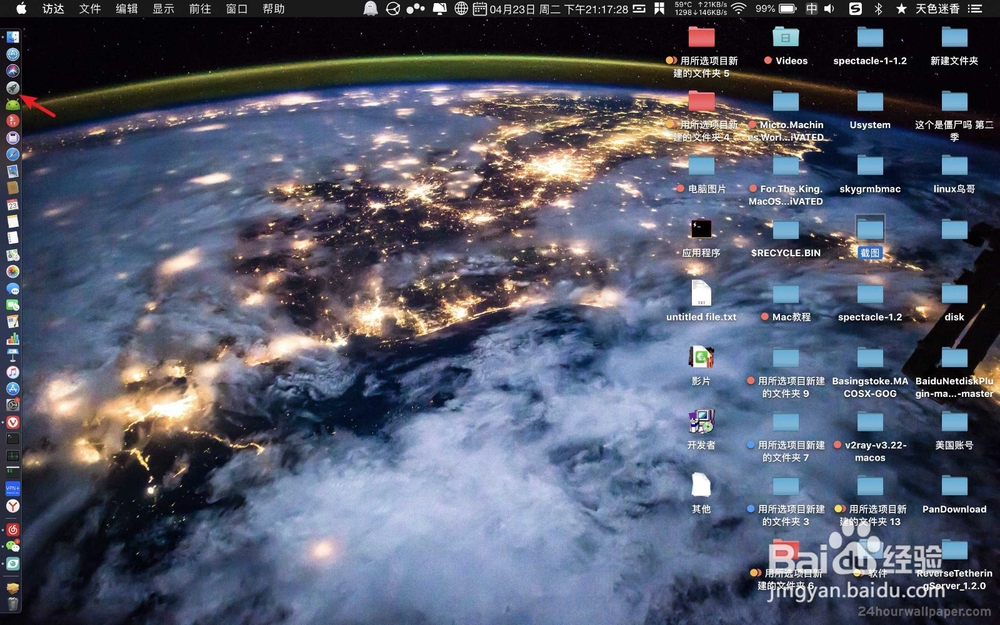Open Keynote from the Dock
1000x625 pixels.
11,355
